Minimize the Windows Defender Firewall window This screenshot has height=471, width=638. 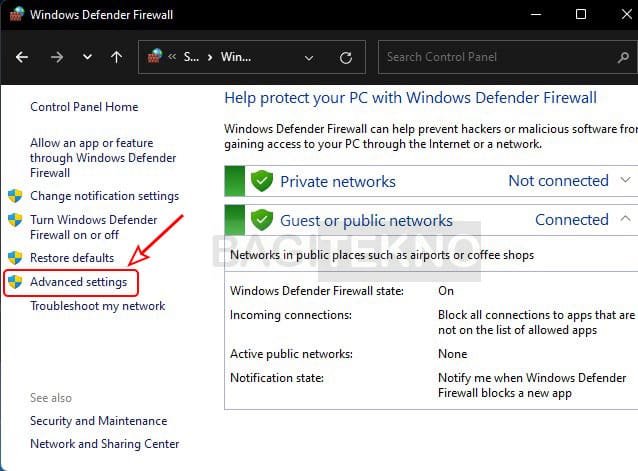tap(536, 14)
